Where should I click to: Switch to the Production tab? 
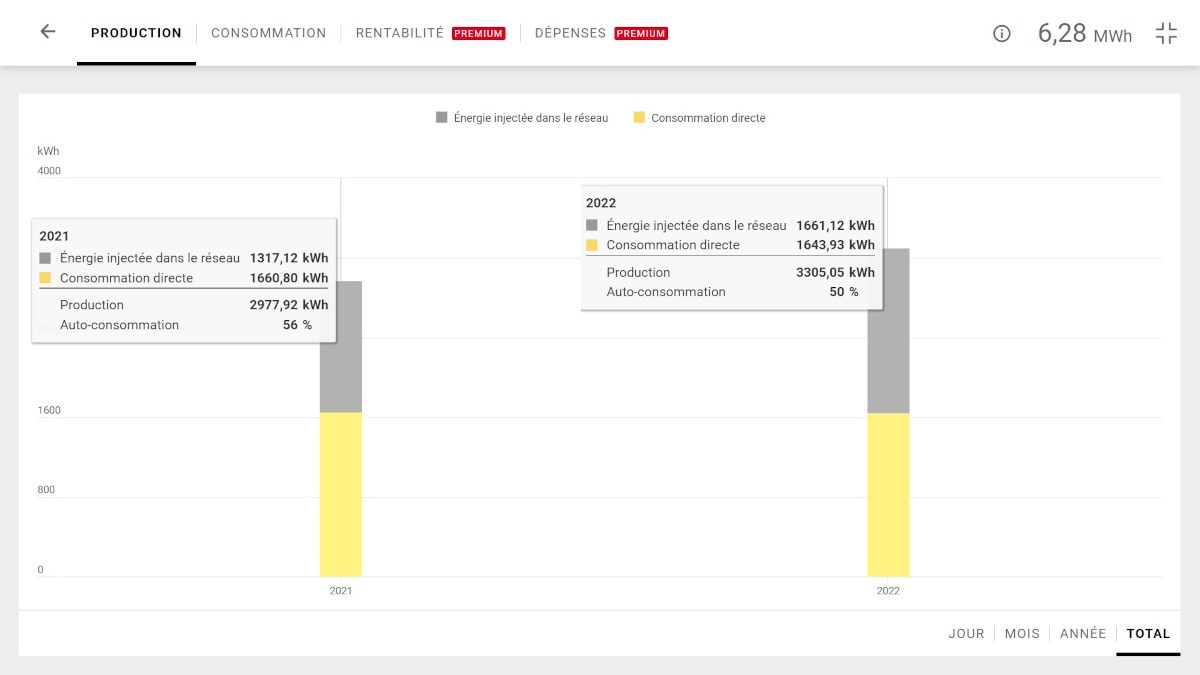point(136,33)
